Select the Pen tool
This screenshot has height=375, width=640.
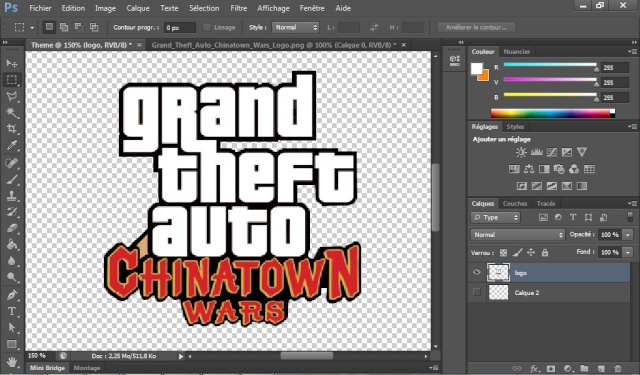pos(12,294)
